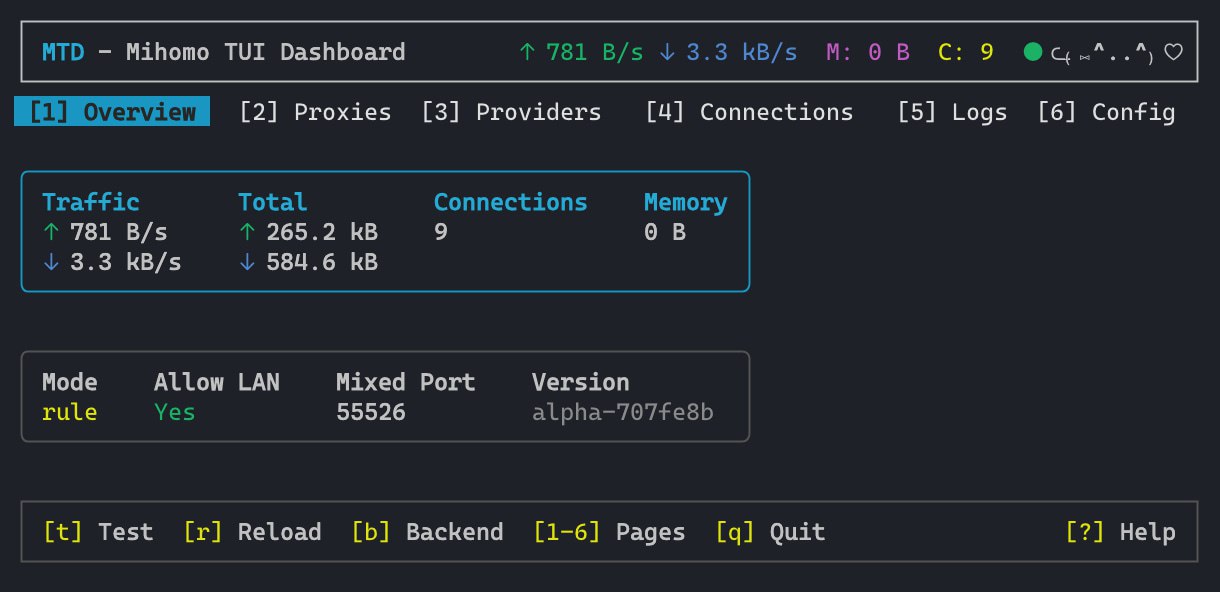Click total upload 265.2 kB
Screen dimensions: 1220x592
pos(308,232)
